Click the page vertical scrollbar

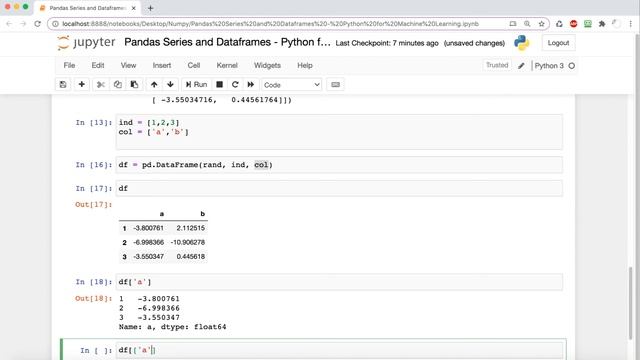pyautogui.click(x=630, y=302)
